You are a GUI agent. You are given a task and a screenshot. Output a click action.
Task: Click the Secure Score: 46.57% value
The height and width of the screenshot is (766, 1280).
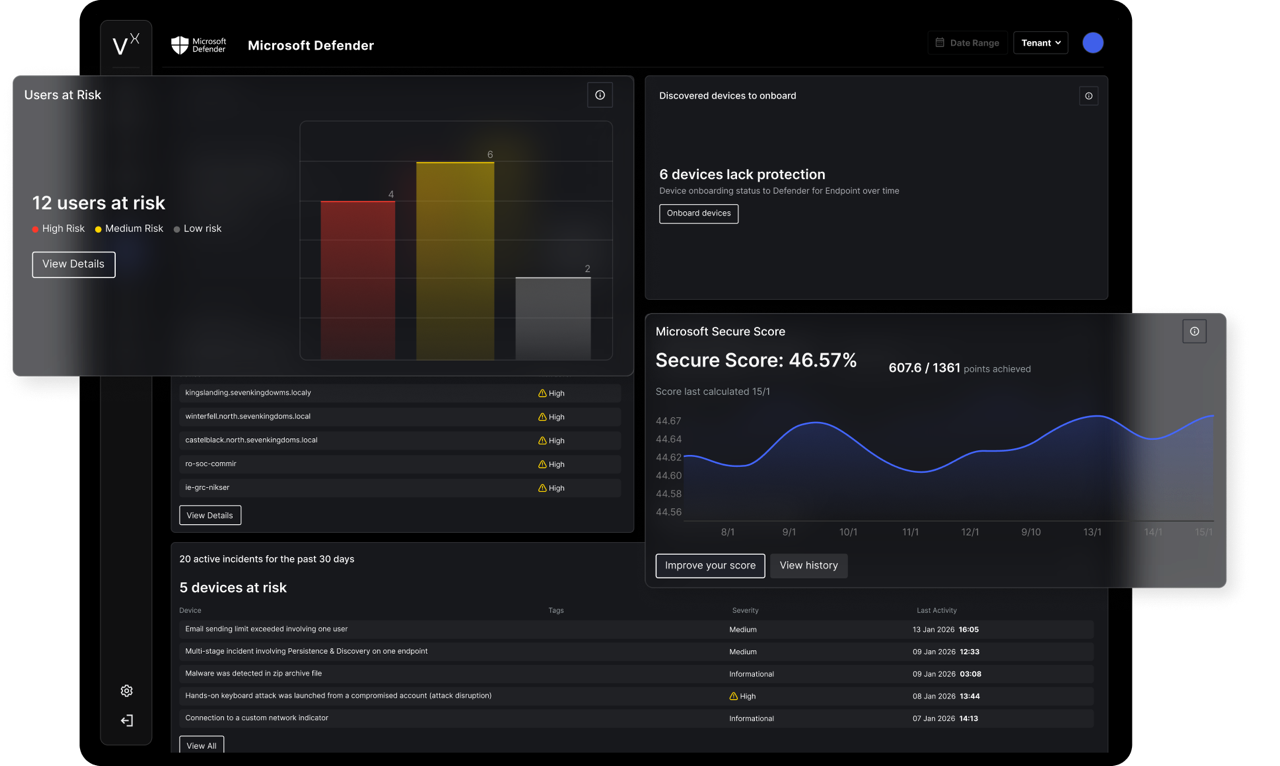pyautogui.click(x=756, y=361)
